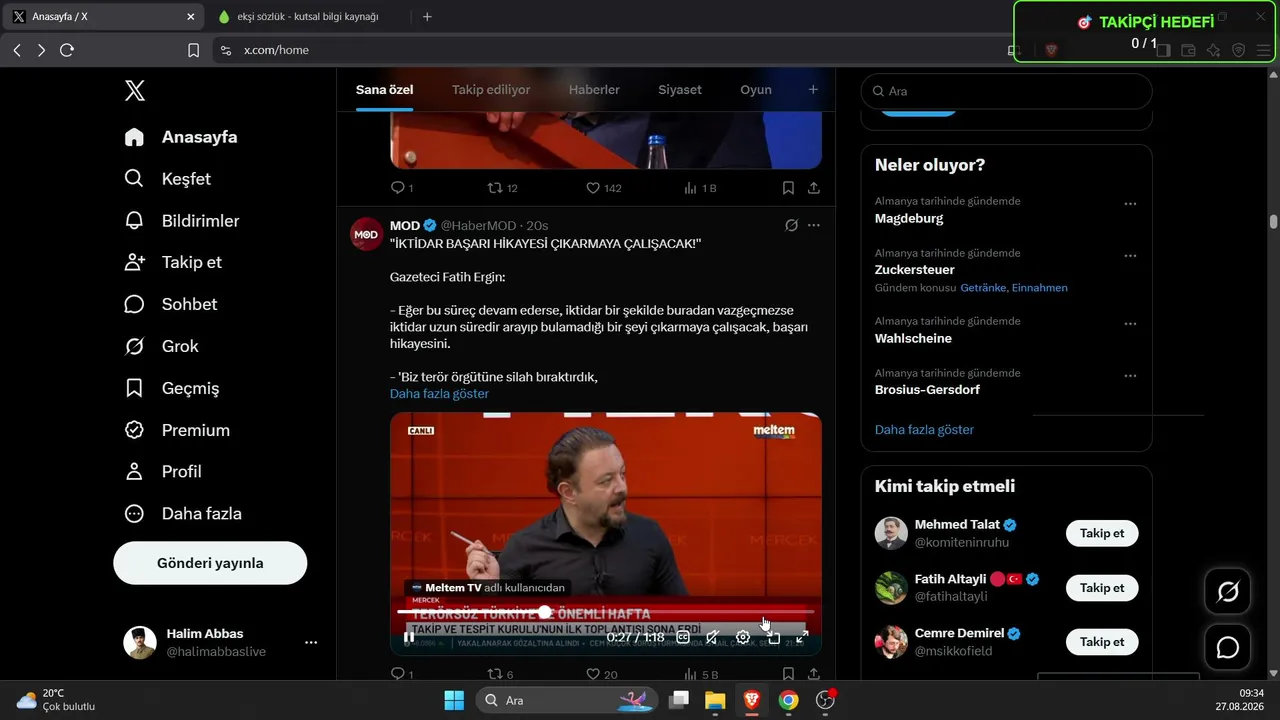Open video in picture-in-picture mode

pos(773,637)
